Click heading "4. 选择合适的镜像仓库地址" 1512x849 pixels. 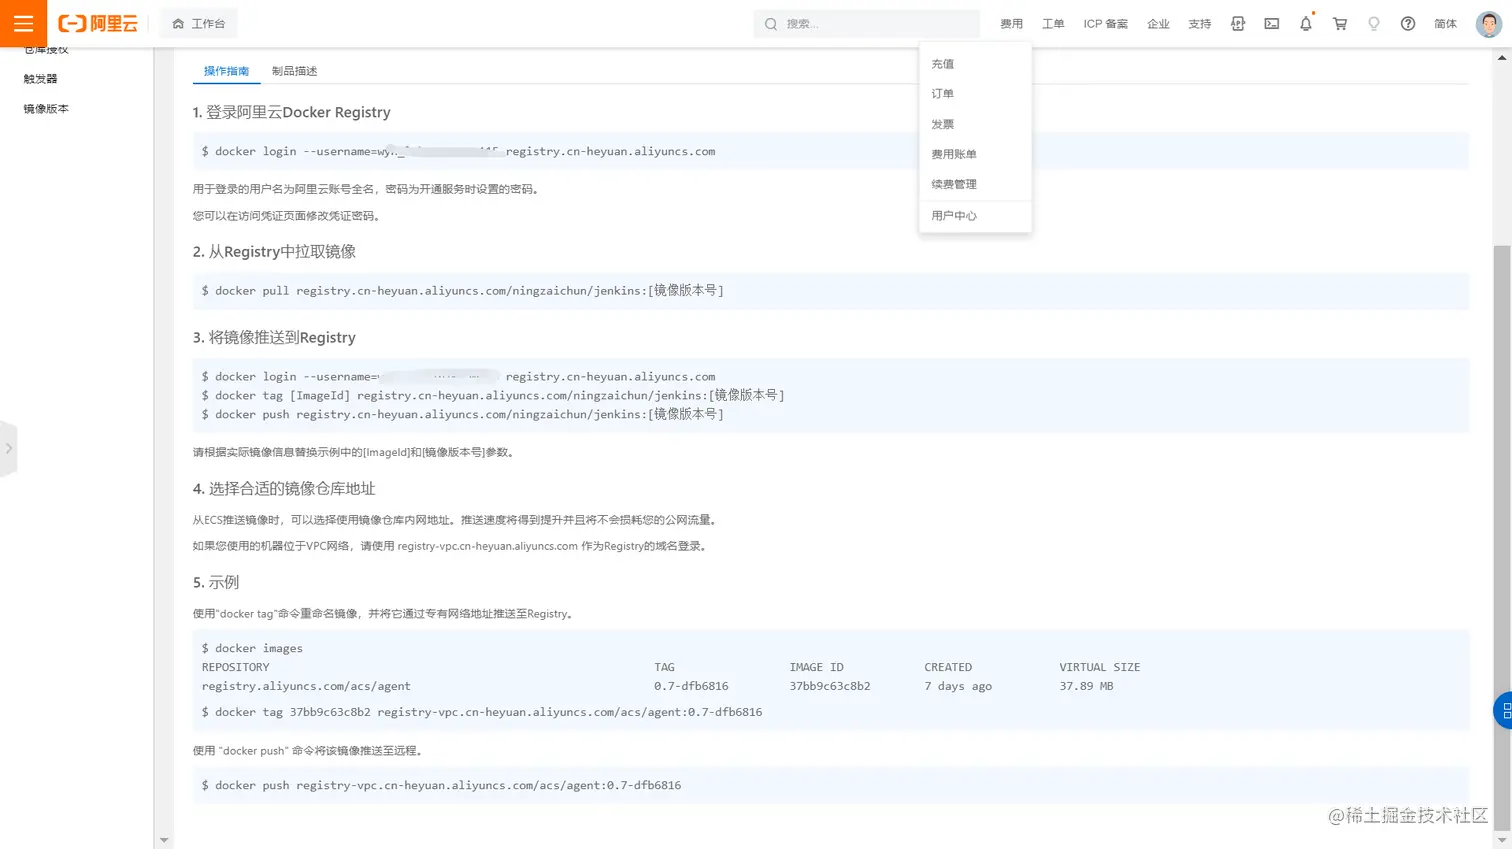point(284,489)
